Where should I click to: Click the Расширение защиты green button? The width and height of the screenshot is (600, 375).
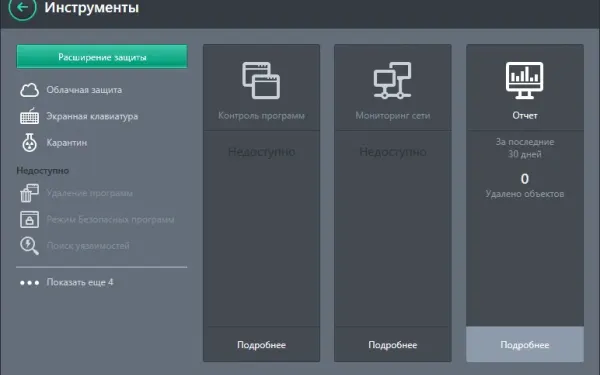[102, 57]
